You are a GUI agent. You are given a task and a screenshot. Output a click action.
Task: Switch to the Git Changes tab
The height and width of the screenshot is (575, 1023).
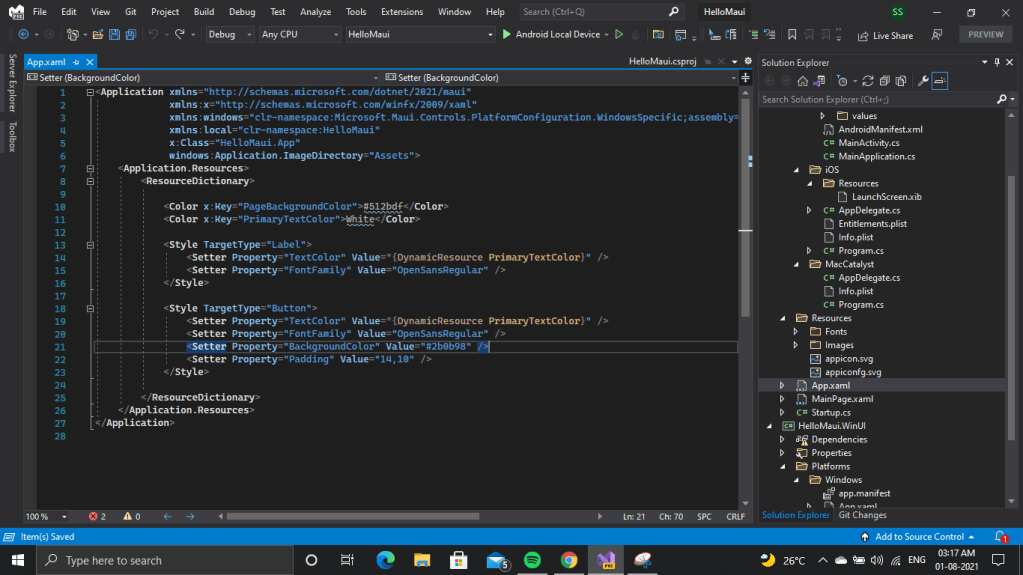(862, 515)
